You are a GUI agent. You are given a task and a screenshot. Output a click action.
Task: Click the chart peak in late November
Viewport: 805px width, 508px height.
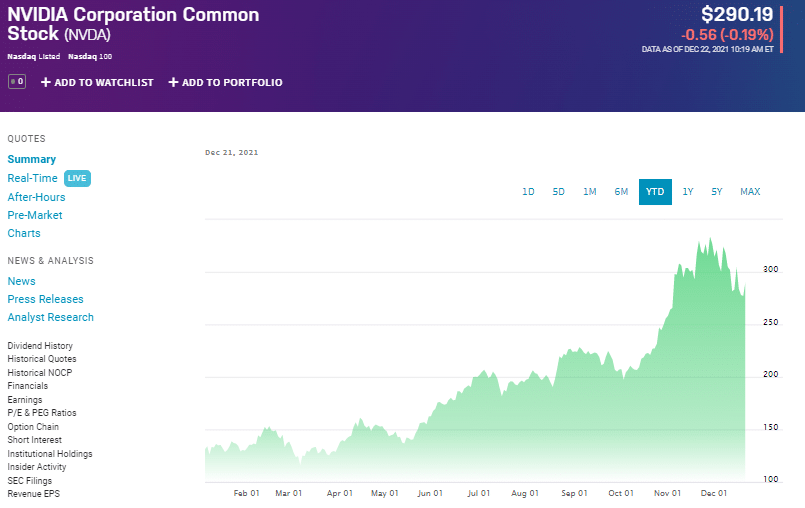point(711,238)
